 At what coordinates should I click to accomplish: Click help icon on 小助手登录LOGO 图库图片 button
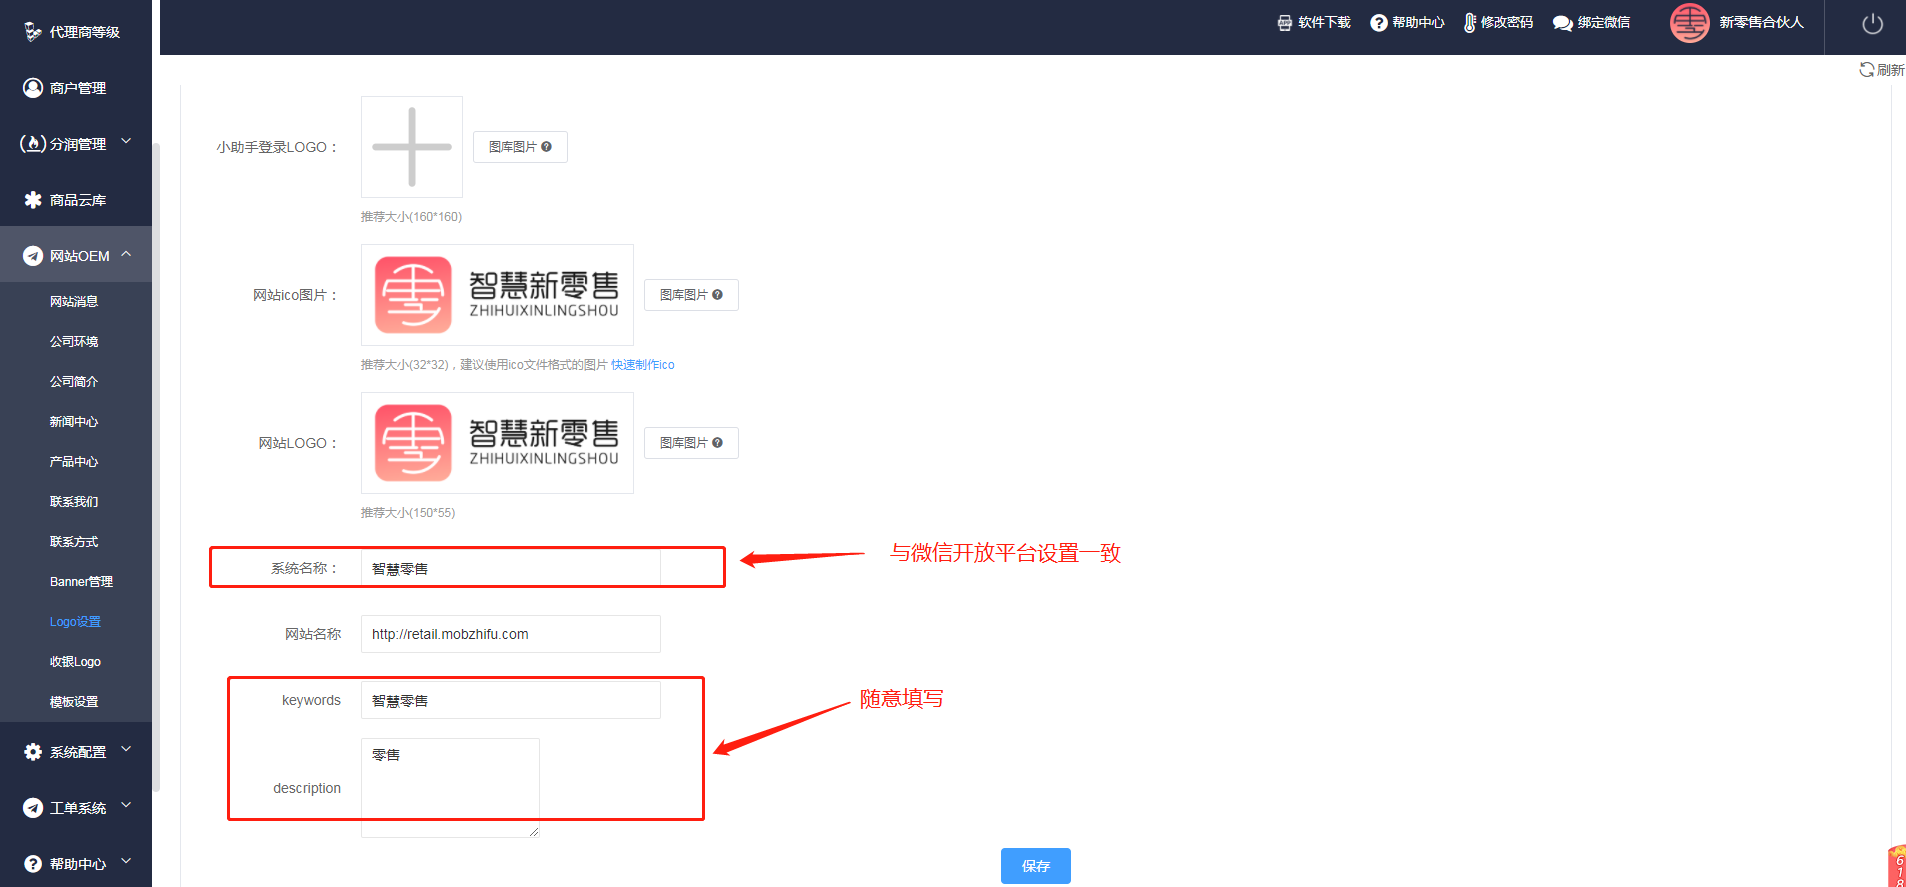tap(547, 147)
